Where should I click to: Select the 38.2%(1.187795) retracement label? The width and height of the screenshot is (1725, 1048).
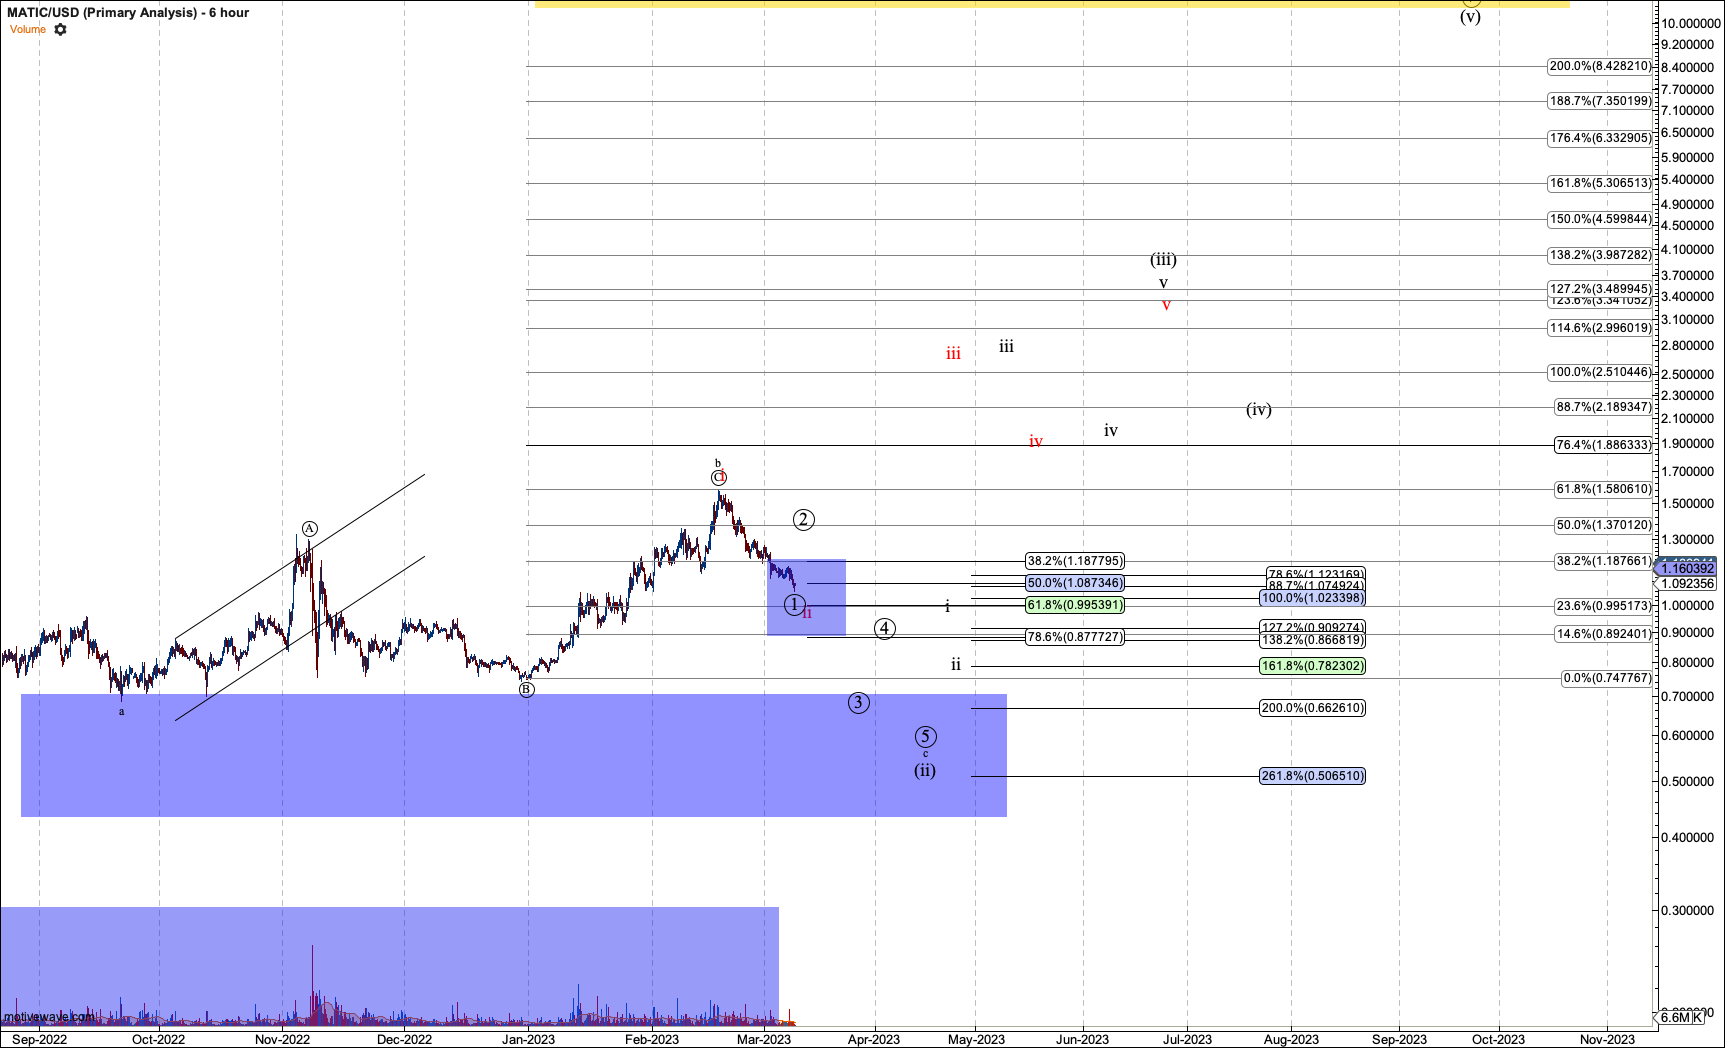point(1075,561)
